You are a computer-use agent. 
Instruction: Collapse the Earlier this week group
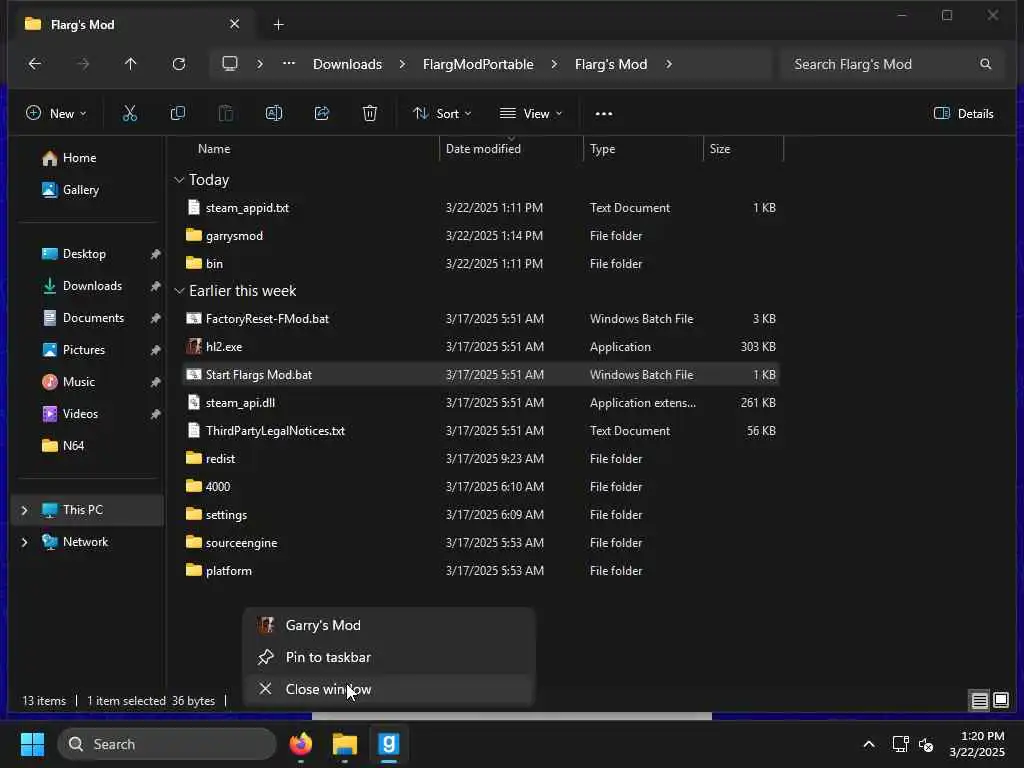coord(179,291)
